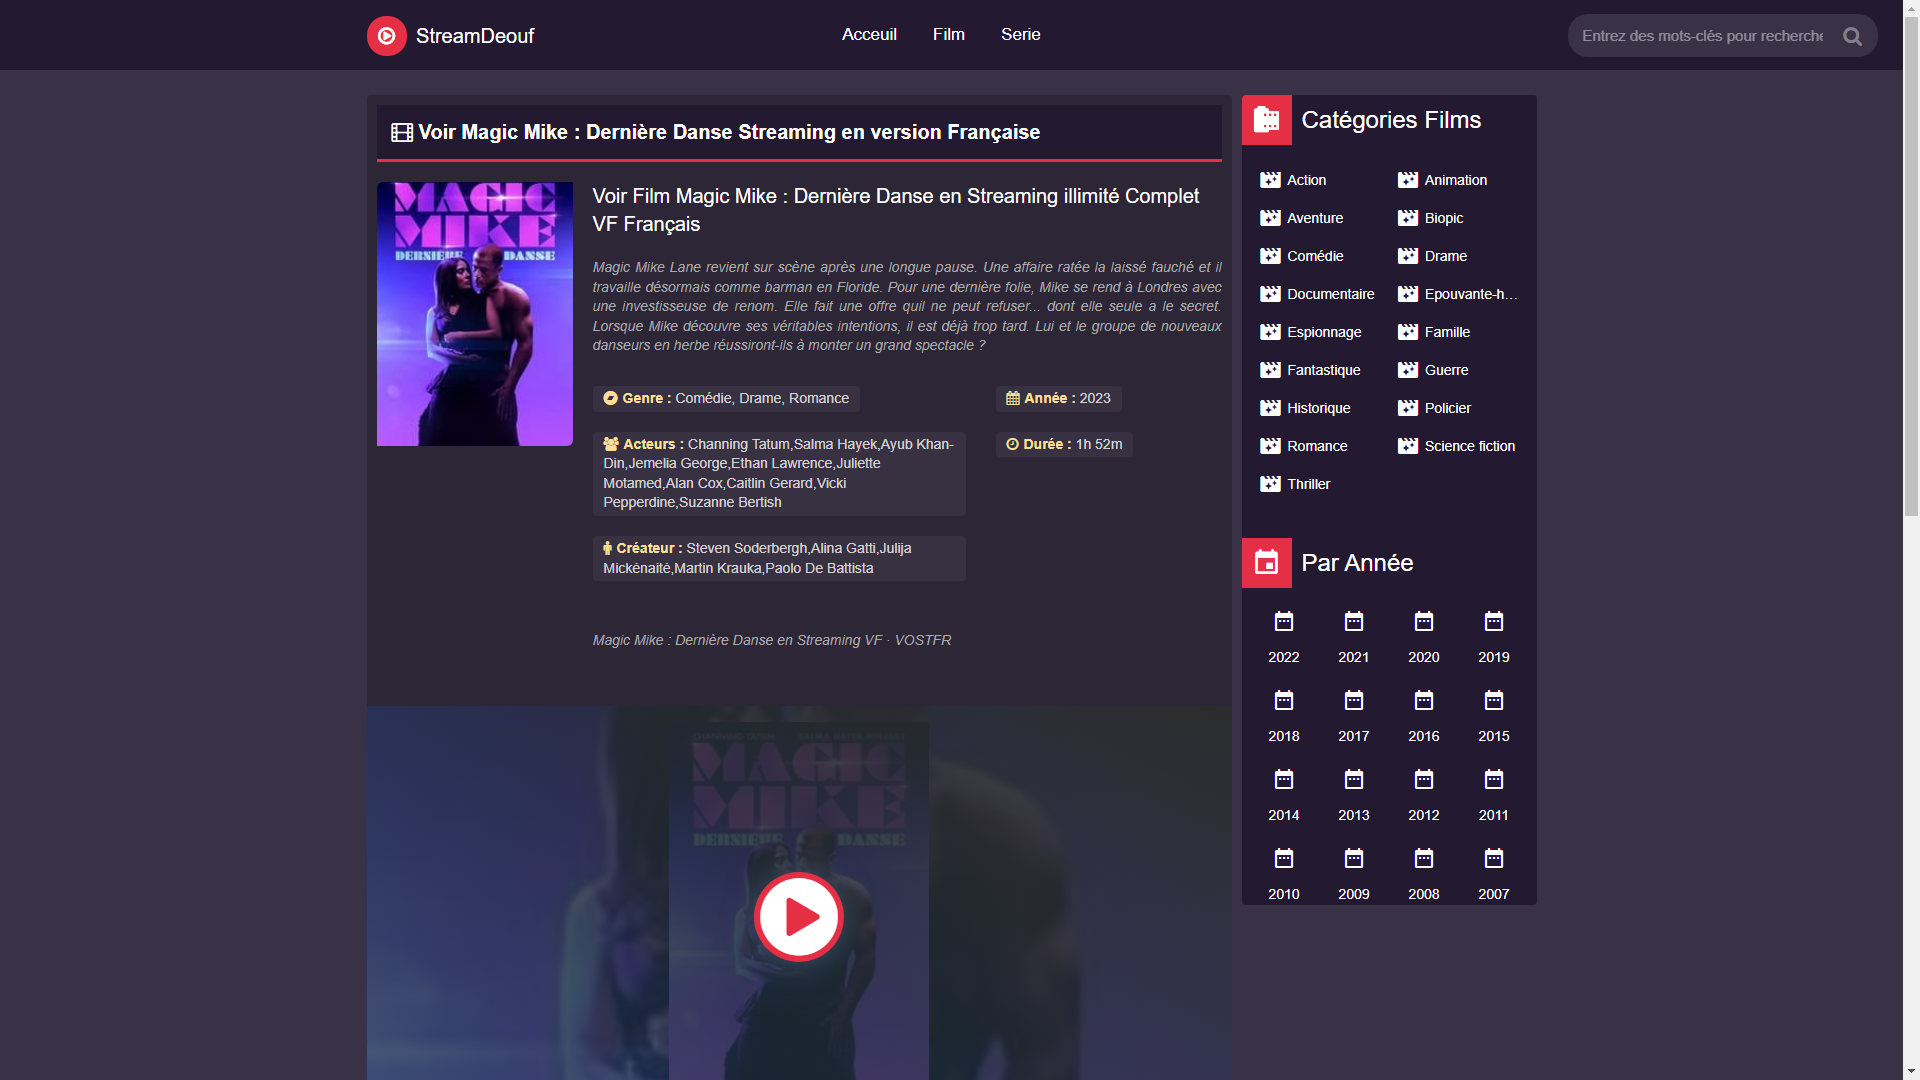Open the Documentaire category link
1920x1080 pixels.
[1331, 294]
